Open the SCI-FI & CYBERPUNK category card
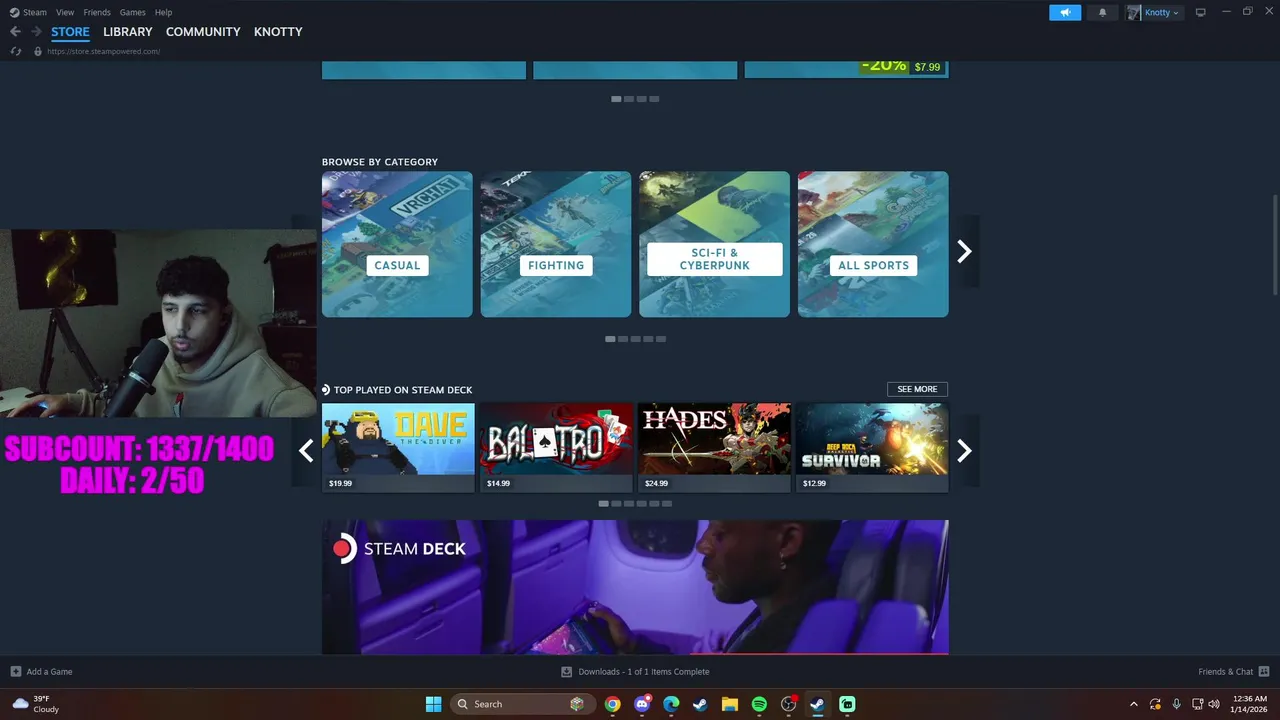The width and height of the screenshot is (1280, 720). coord(714,244)
